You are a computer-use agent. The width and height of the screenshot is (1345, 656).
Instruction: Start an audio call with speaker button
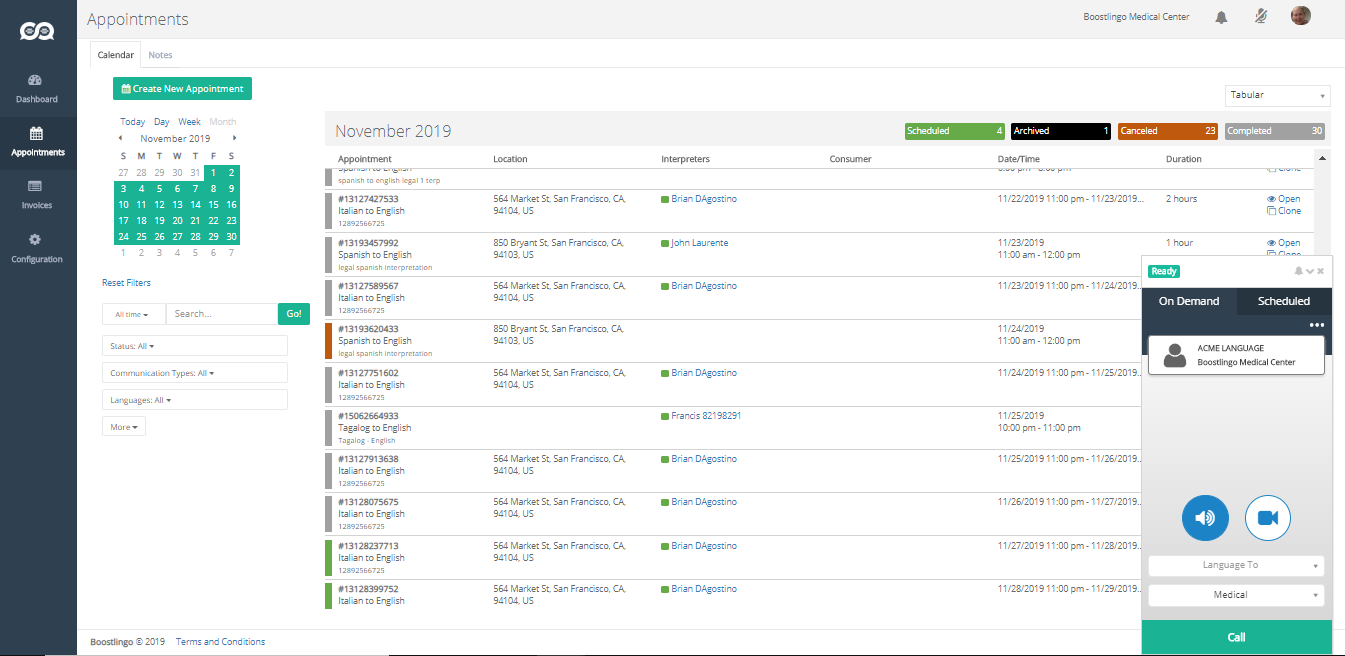pyautogui.click(x=1205, y=517)
